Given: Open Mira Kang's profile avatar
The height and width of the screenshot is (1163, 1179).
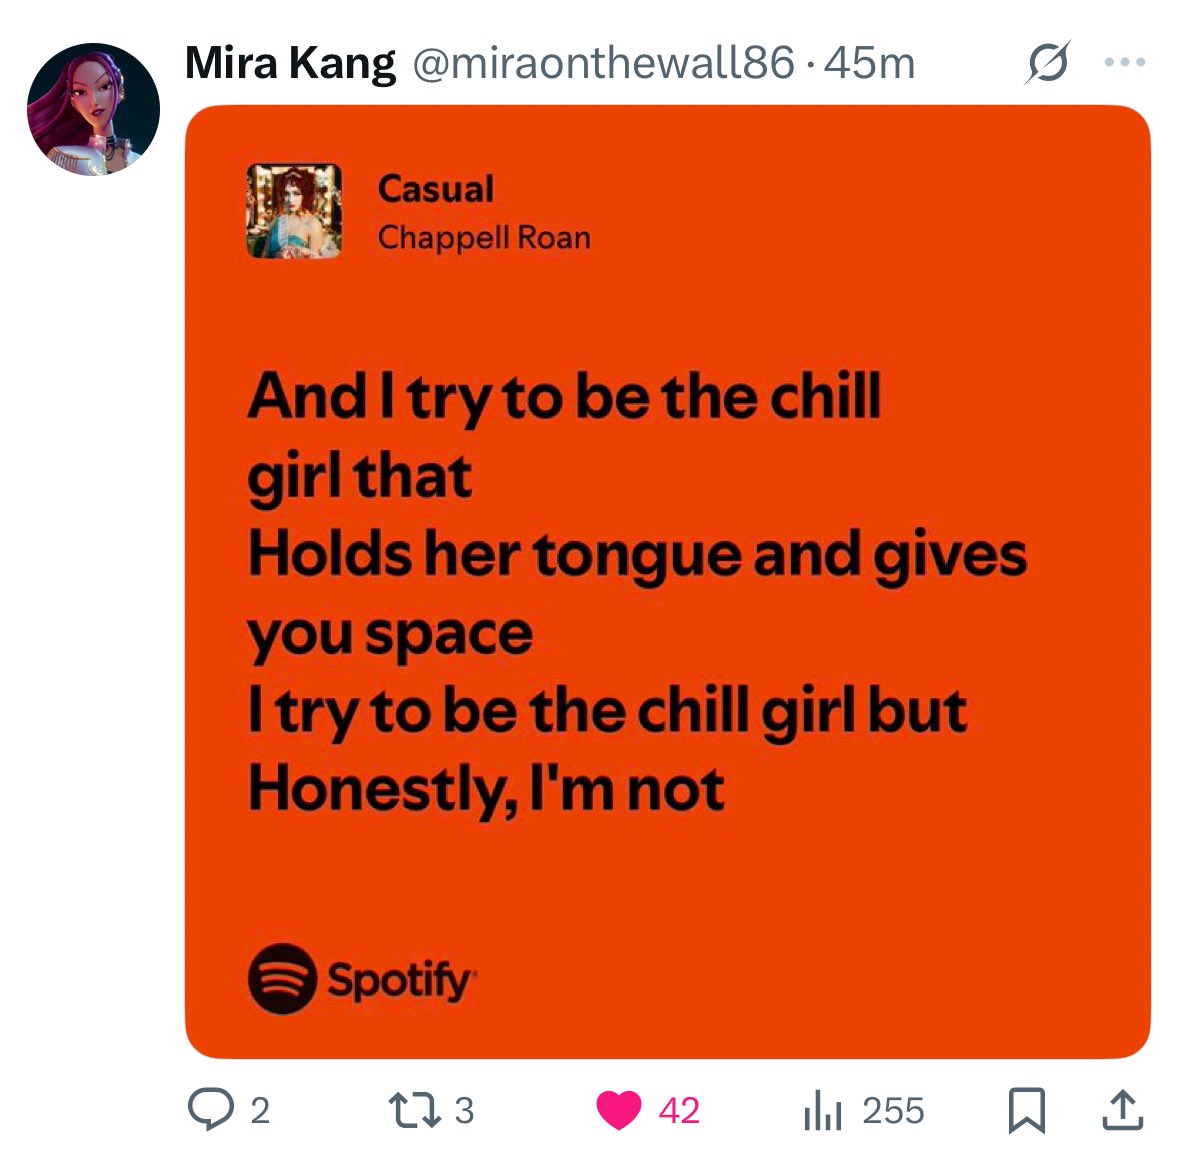Looking at the screenshot, I should pyautogui.click(x=93, y=110).
